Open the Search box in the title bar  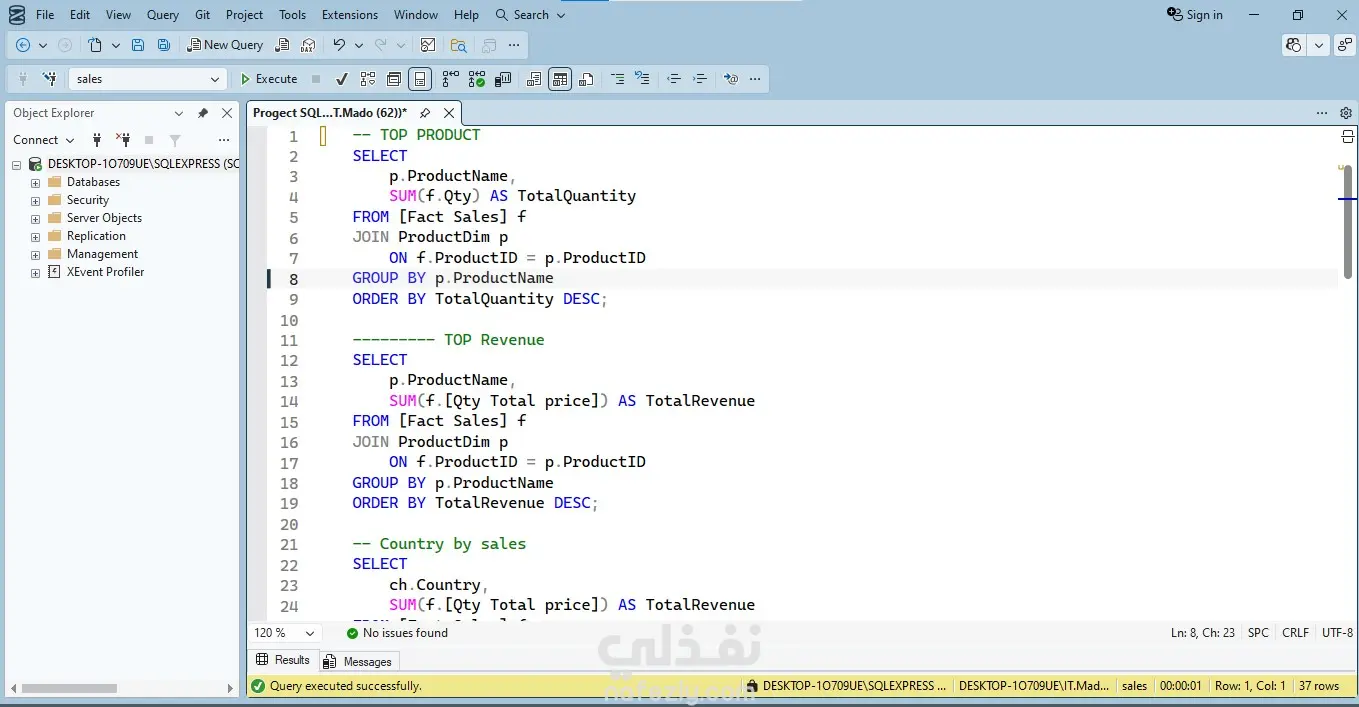pos(530,15)
